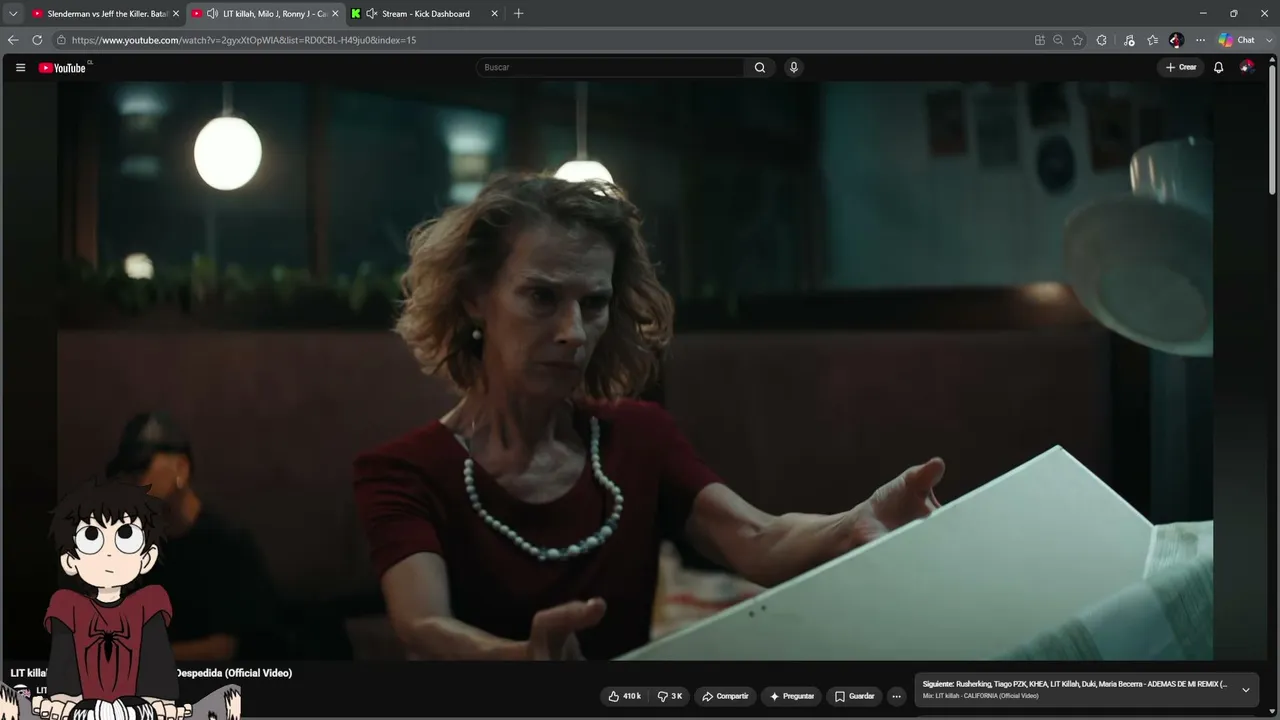The width and height of the screenshot is (1280, 720).
Task: Save the video with Guardar
Action: [x=854, y=696]
